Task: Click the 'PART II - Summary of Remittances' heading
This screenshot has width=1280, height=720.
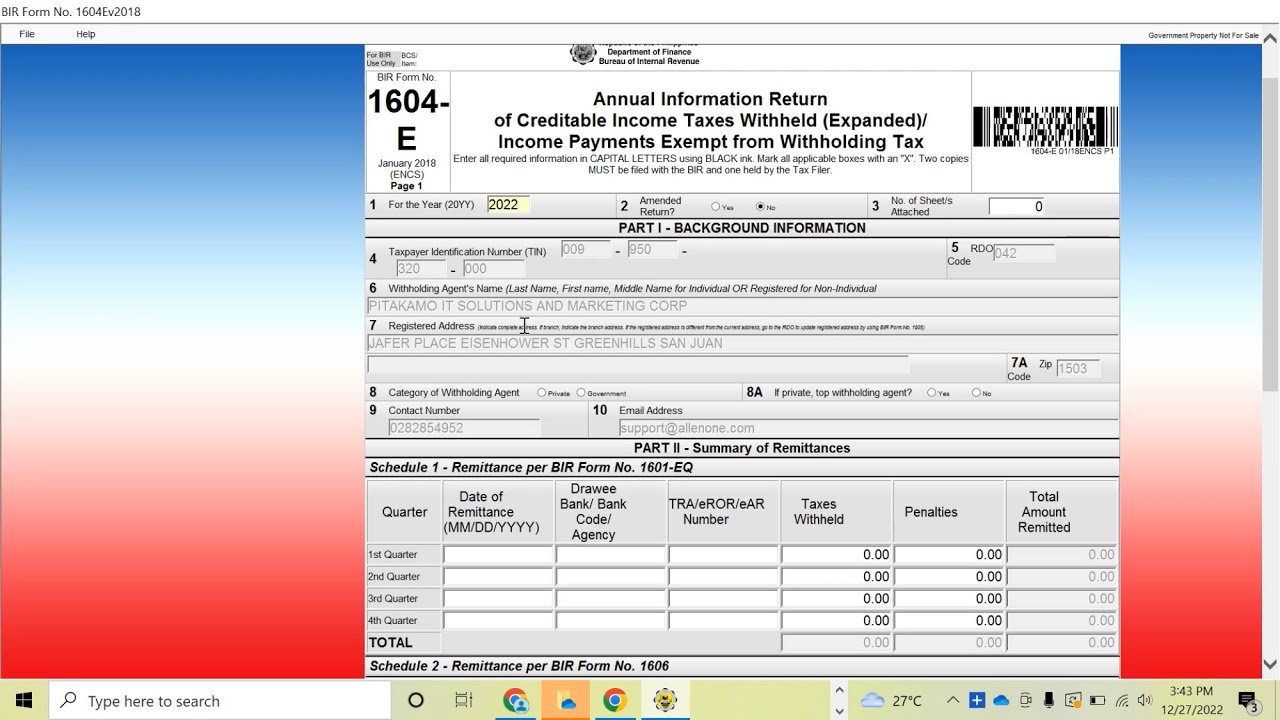Action: [742, 448]
